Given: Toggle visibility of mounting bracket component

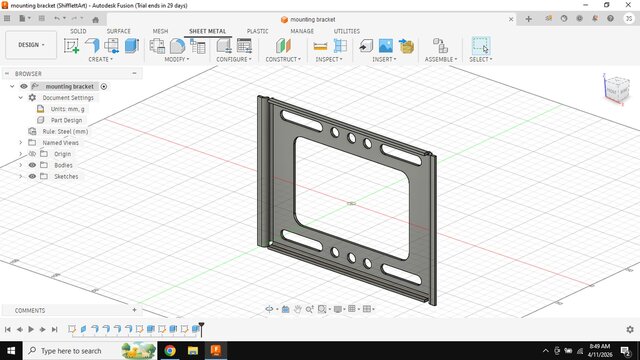Looking at the screenshot, I should (x=24, y=87).
